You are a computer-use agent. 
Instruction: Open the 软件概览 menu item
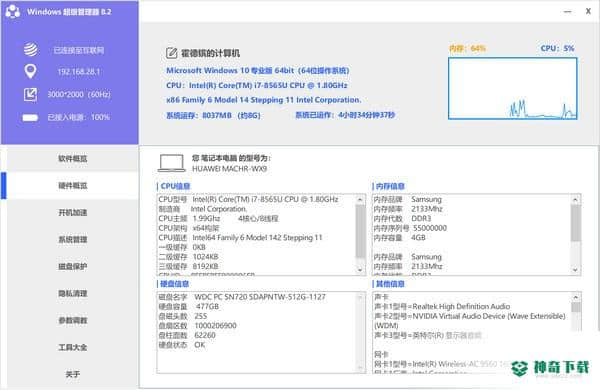click(x=73, y=158)
